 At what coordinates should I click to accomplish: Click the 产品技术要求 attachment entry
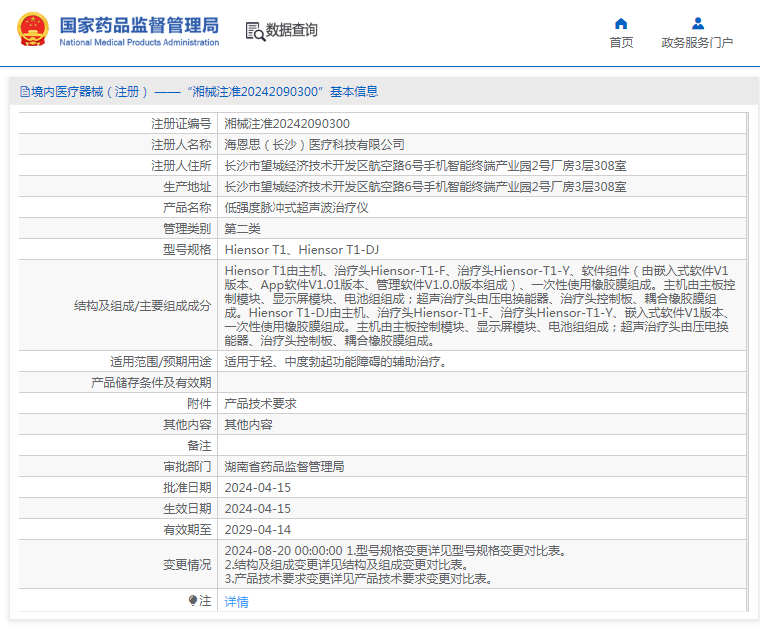pos(260,404)
